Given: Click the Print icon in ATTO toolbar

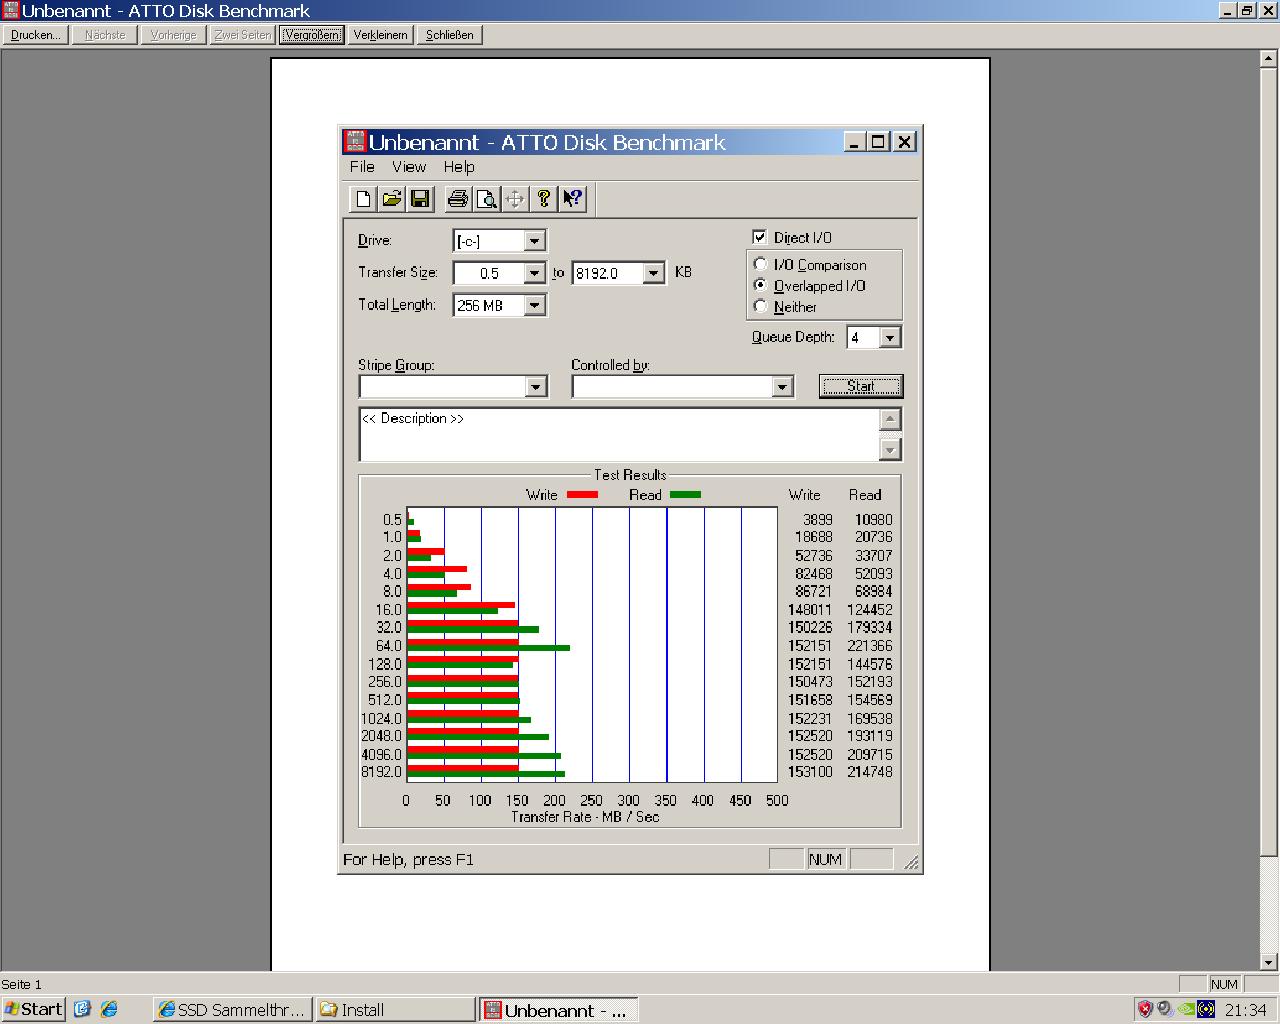Looking at the screenshot, I should coord(458,199).
